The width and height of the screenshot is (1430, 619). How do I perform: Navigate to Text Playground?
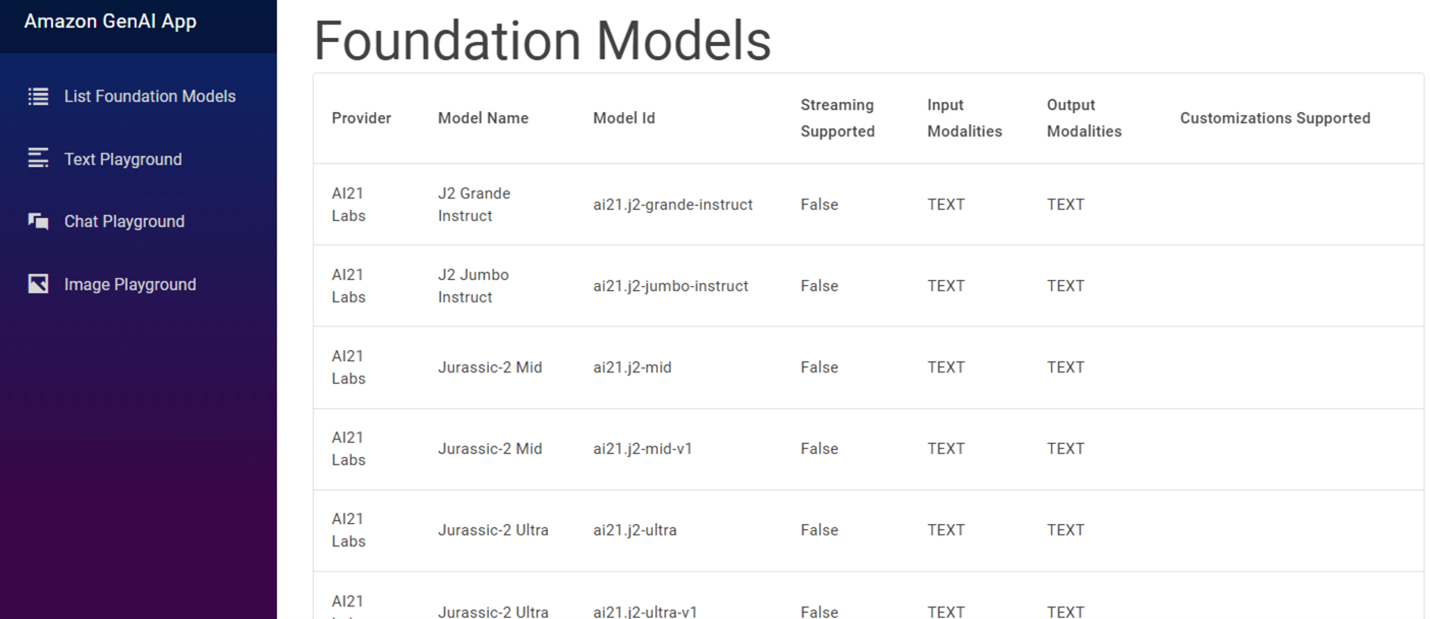(123, 158)
